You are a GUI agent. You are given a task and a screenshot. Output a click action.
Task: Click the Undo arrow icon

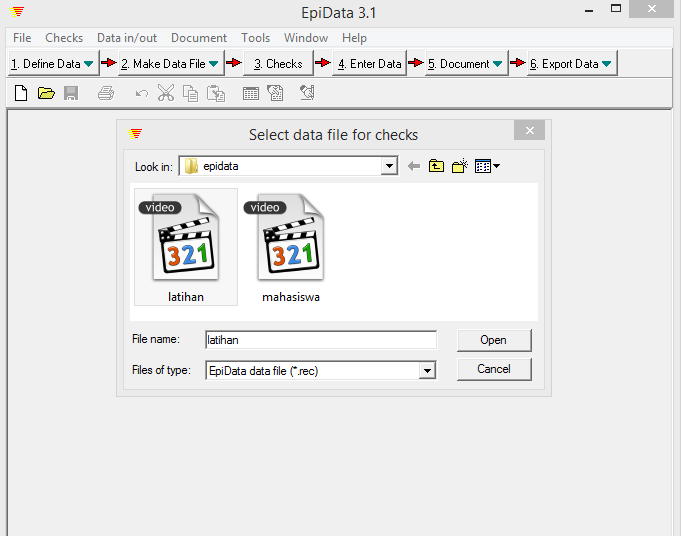pos(142,93)
